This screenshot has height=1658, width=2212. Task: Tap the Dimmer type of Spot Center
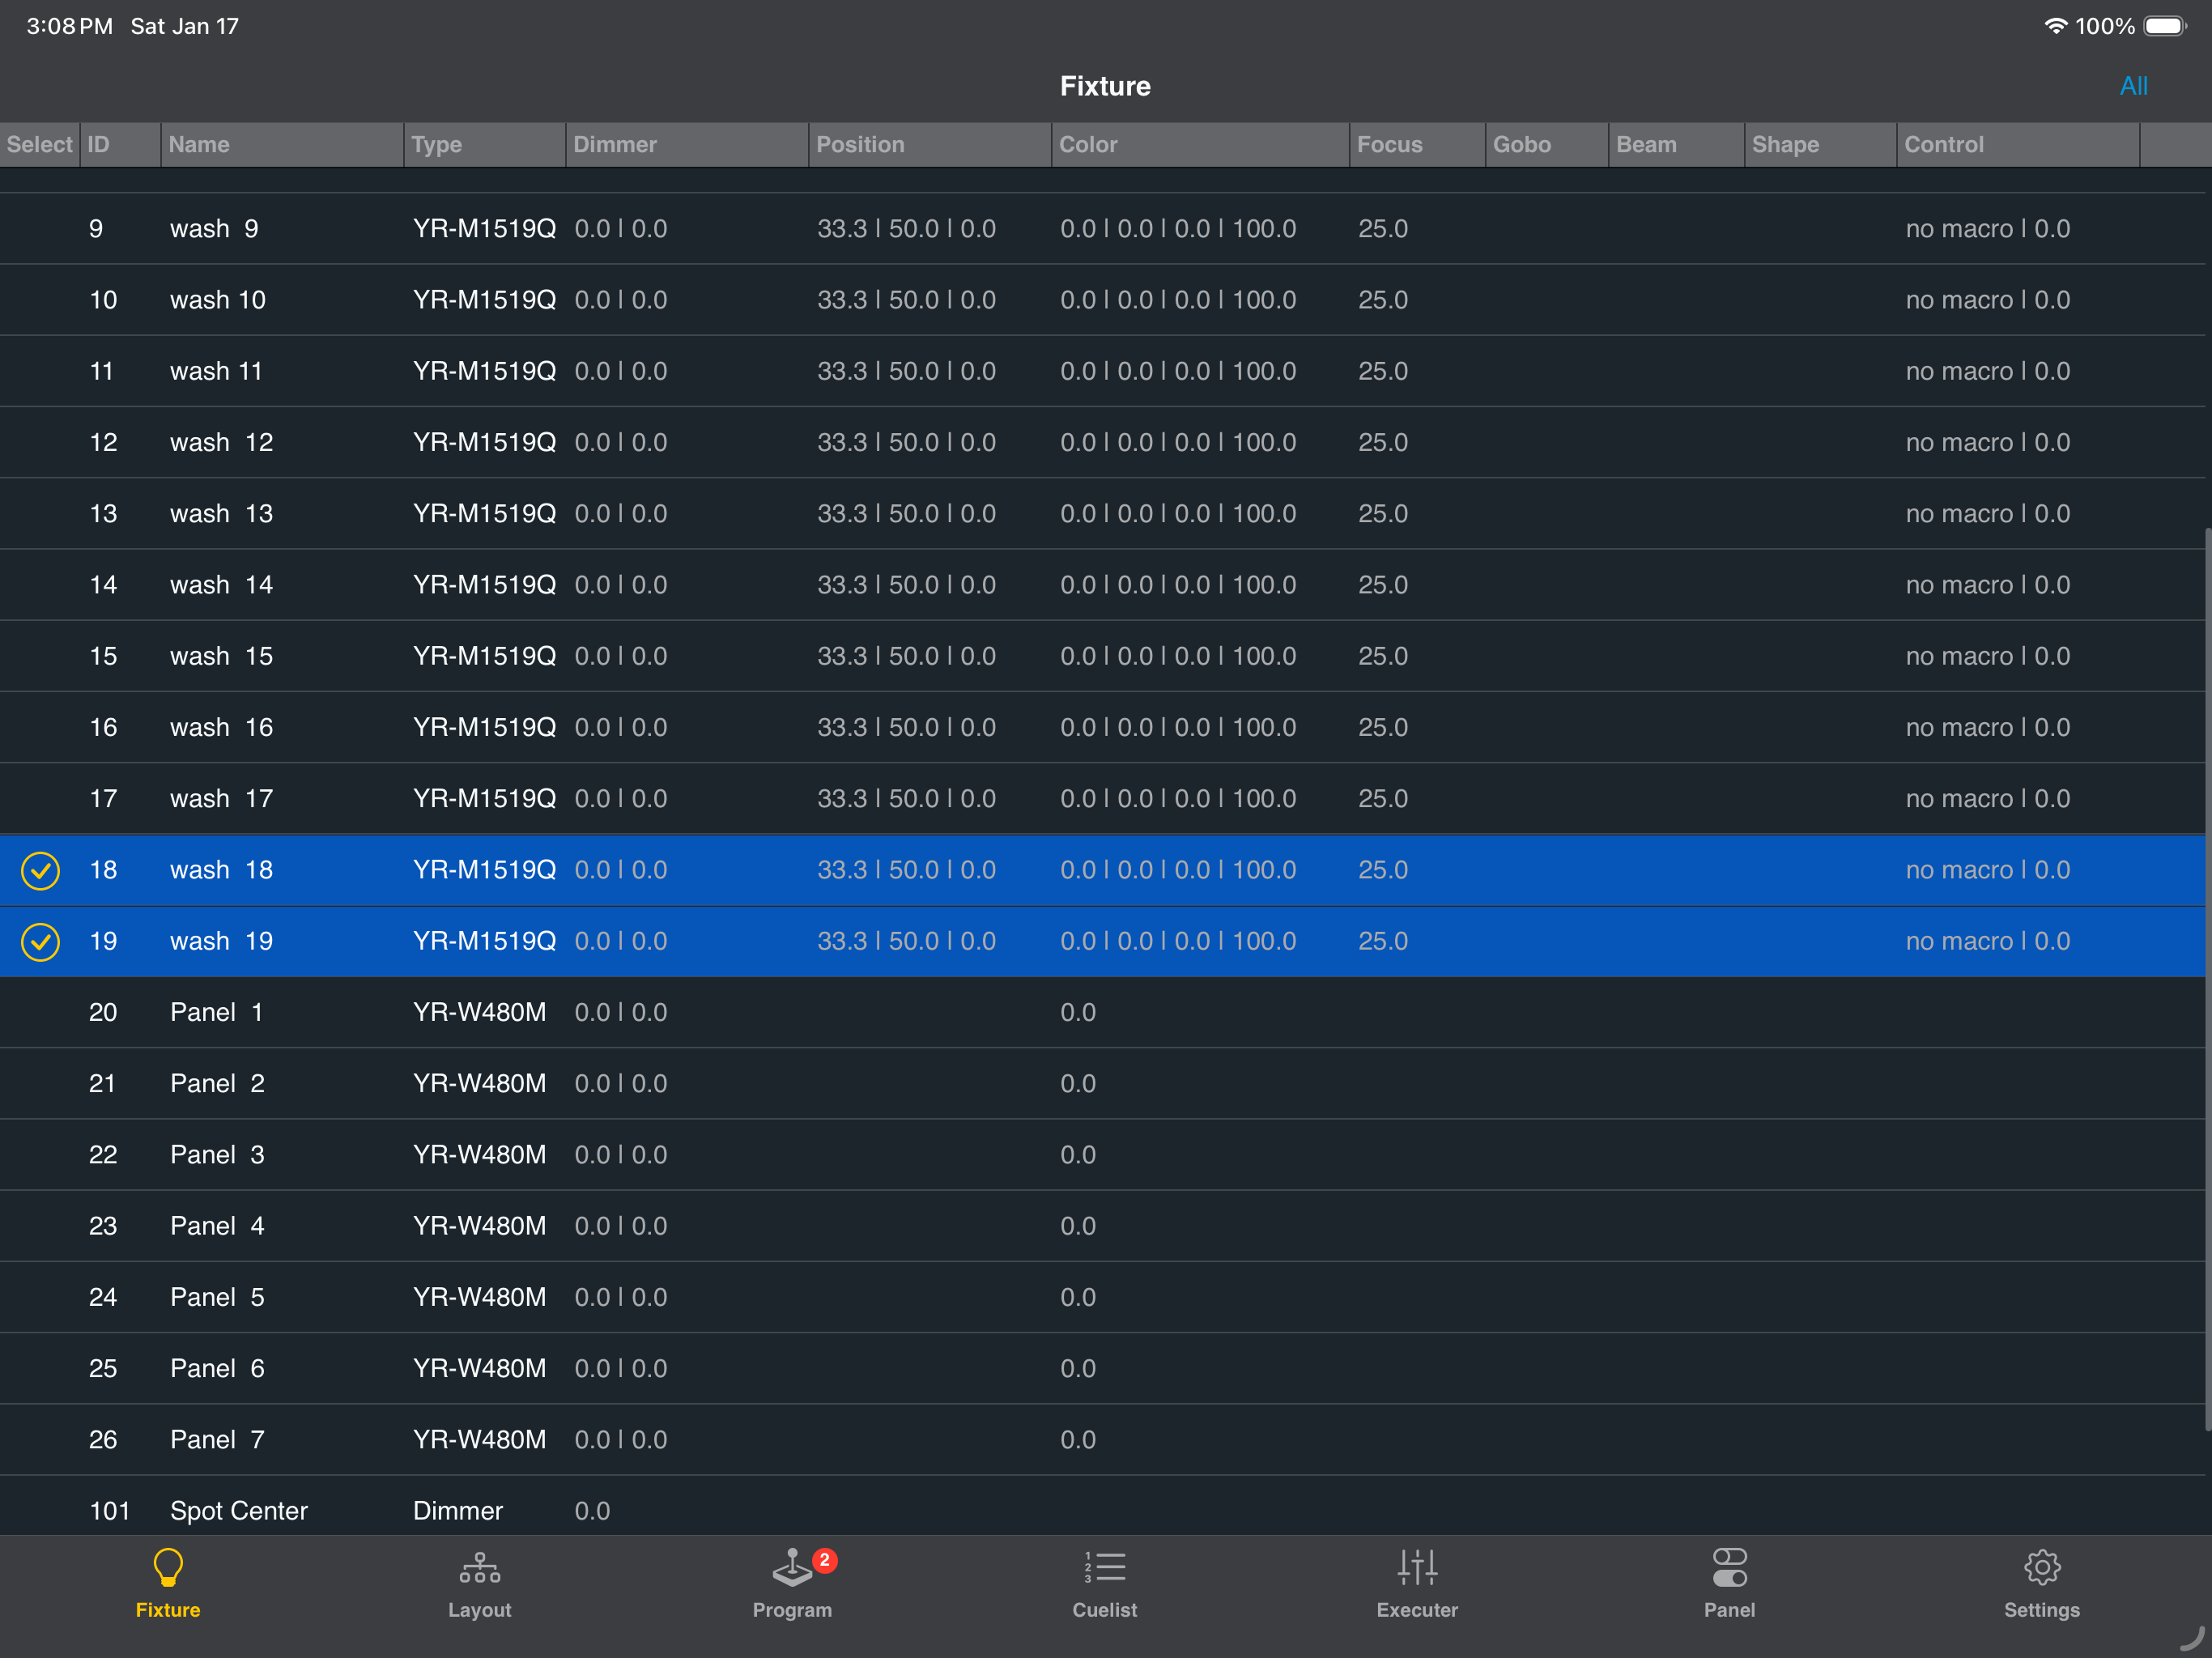457,1511
